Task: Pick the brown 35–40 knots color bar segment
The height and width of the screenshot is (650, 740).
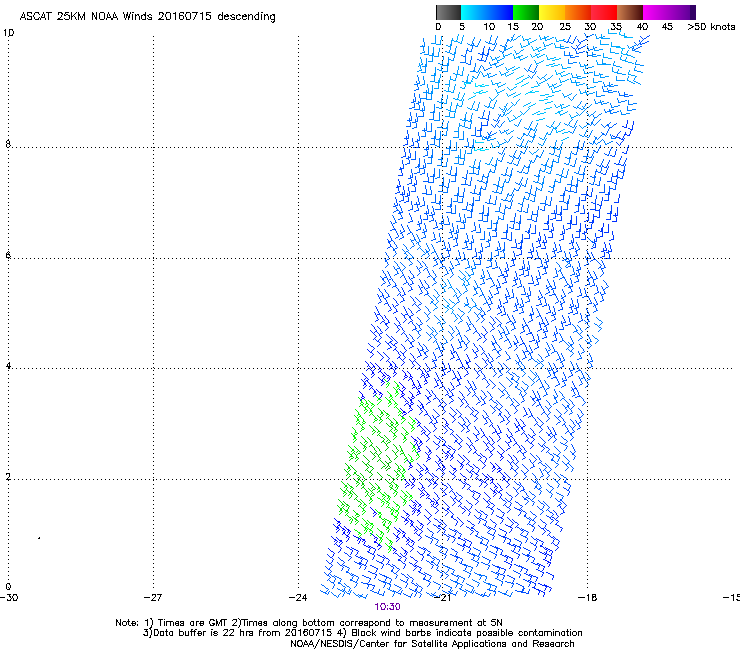Action: tap(630, 12)
